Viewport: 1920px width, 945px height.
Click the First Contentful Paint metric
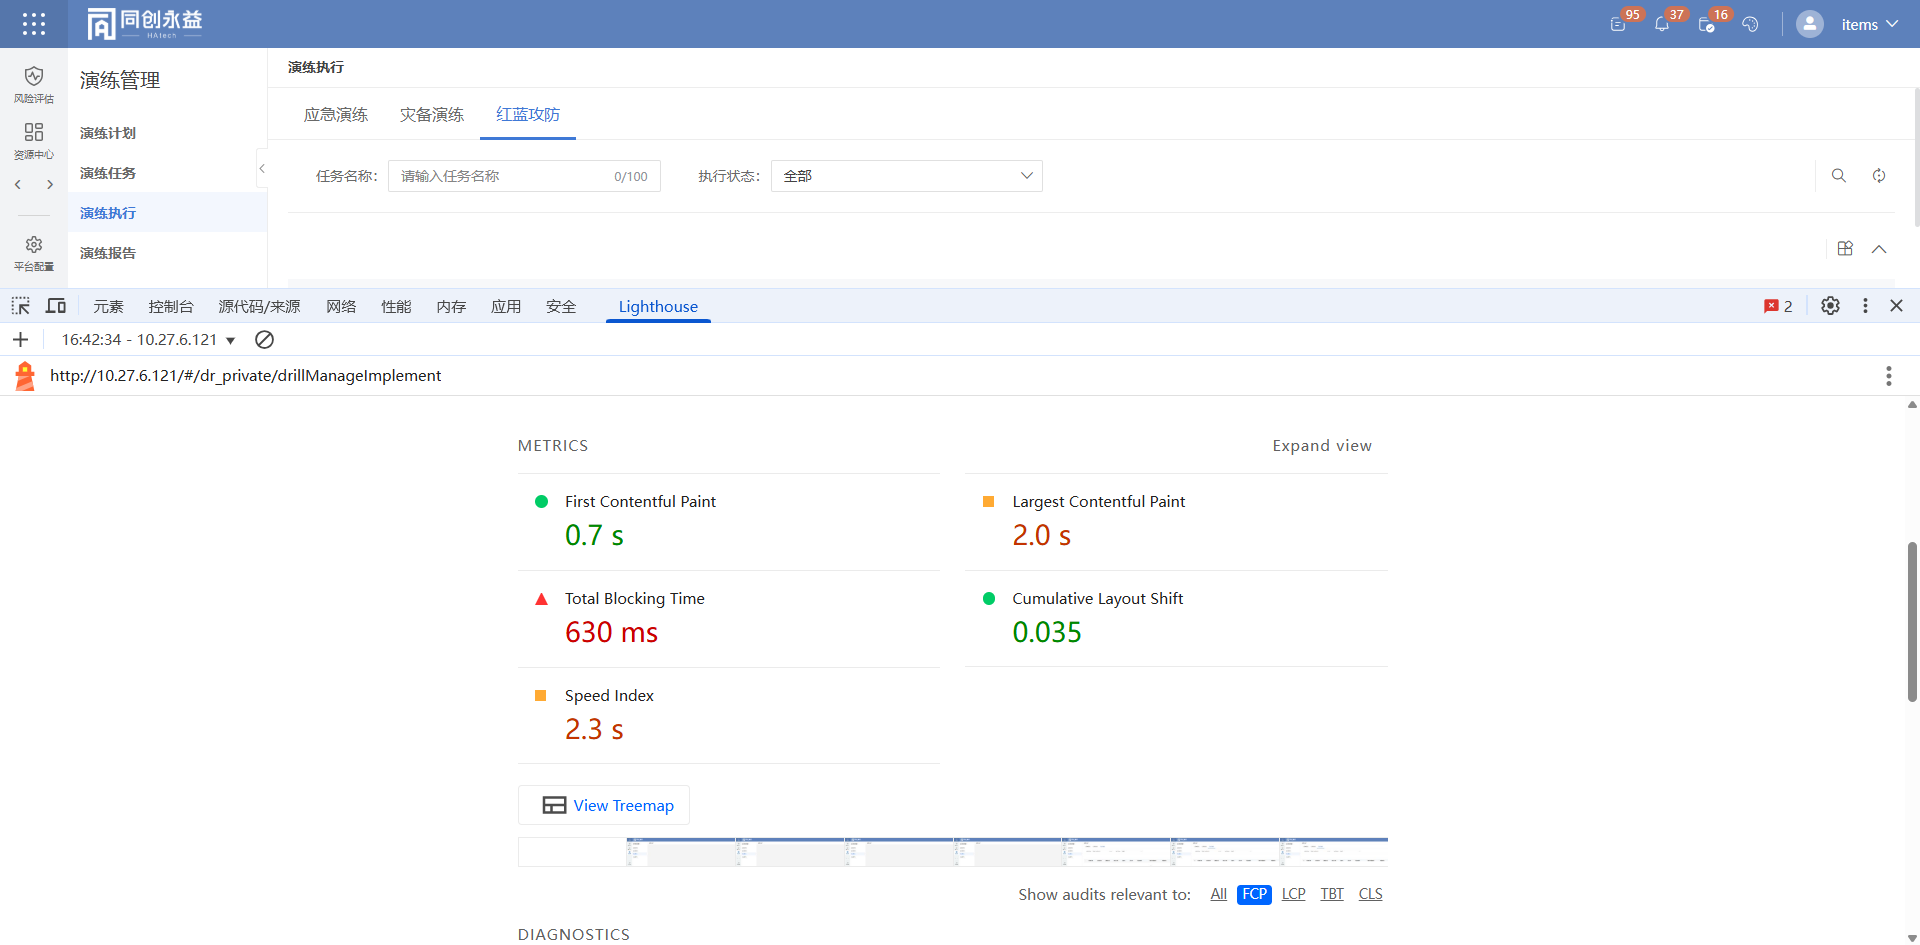(729, 522)
